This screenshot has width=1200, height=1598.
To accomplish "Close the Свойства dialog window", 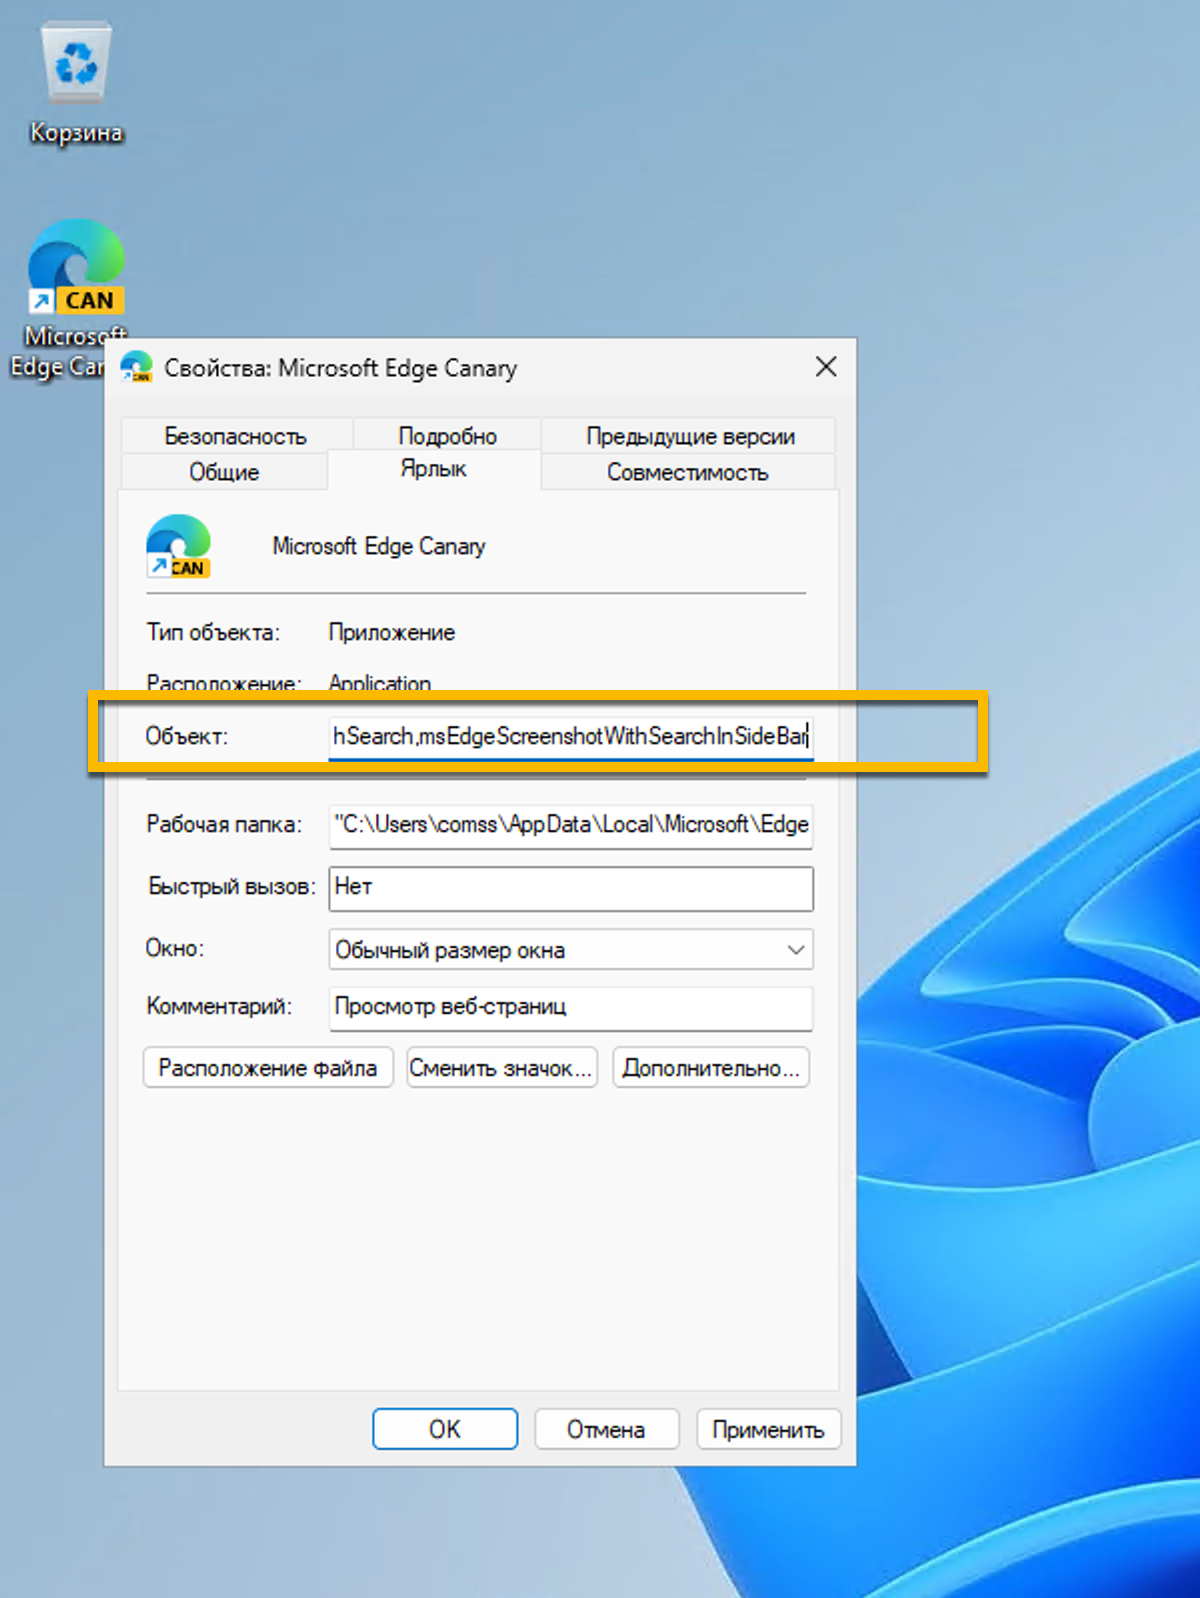I will pos(826,367).
